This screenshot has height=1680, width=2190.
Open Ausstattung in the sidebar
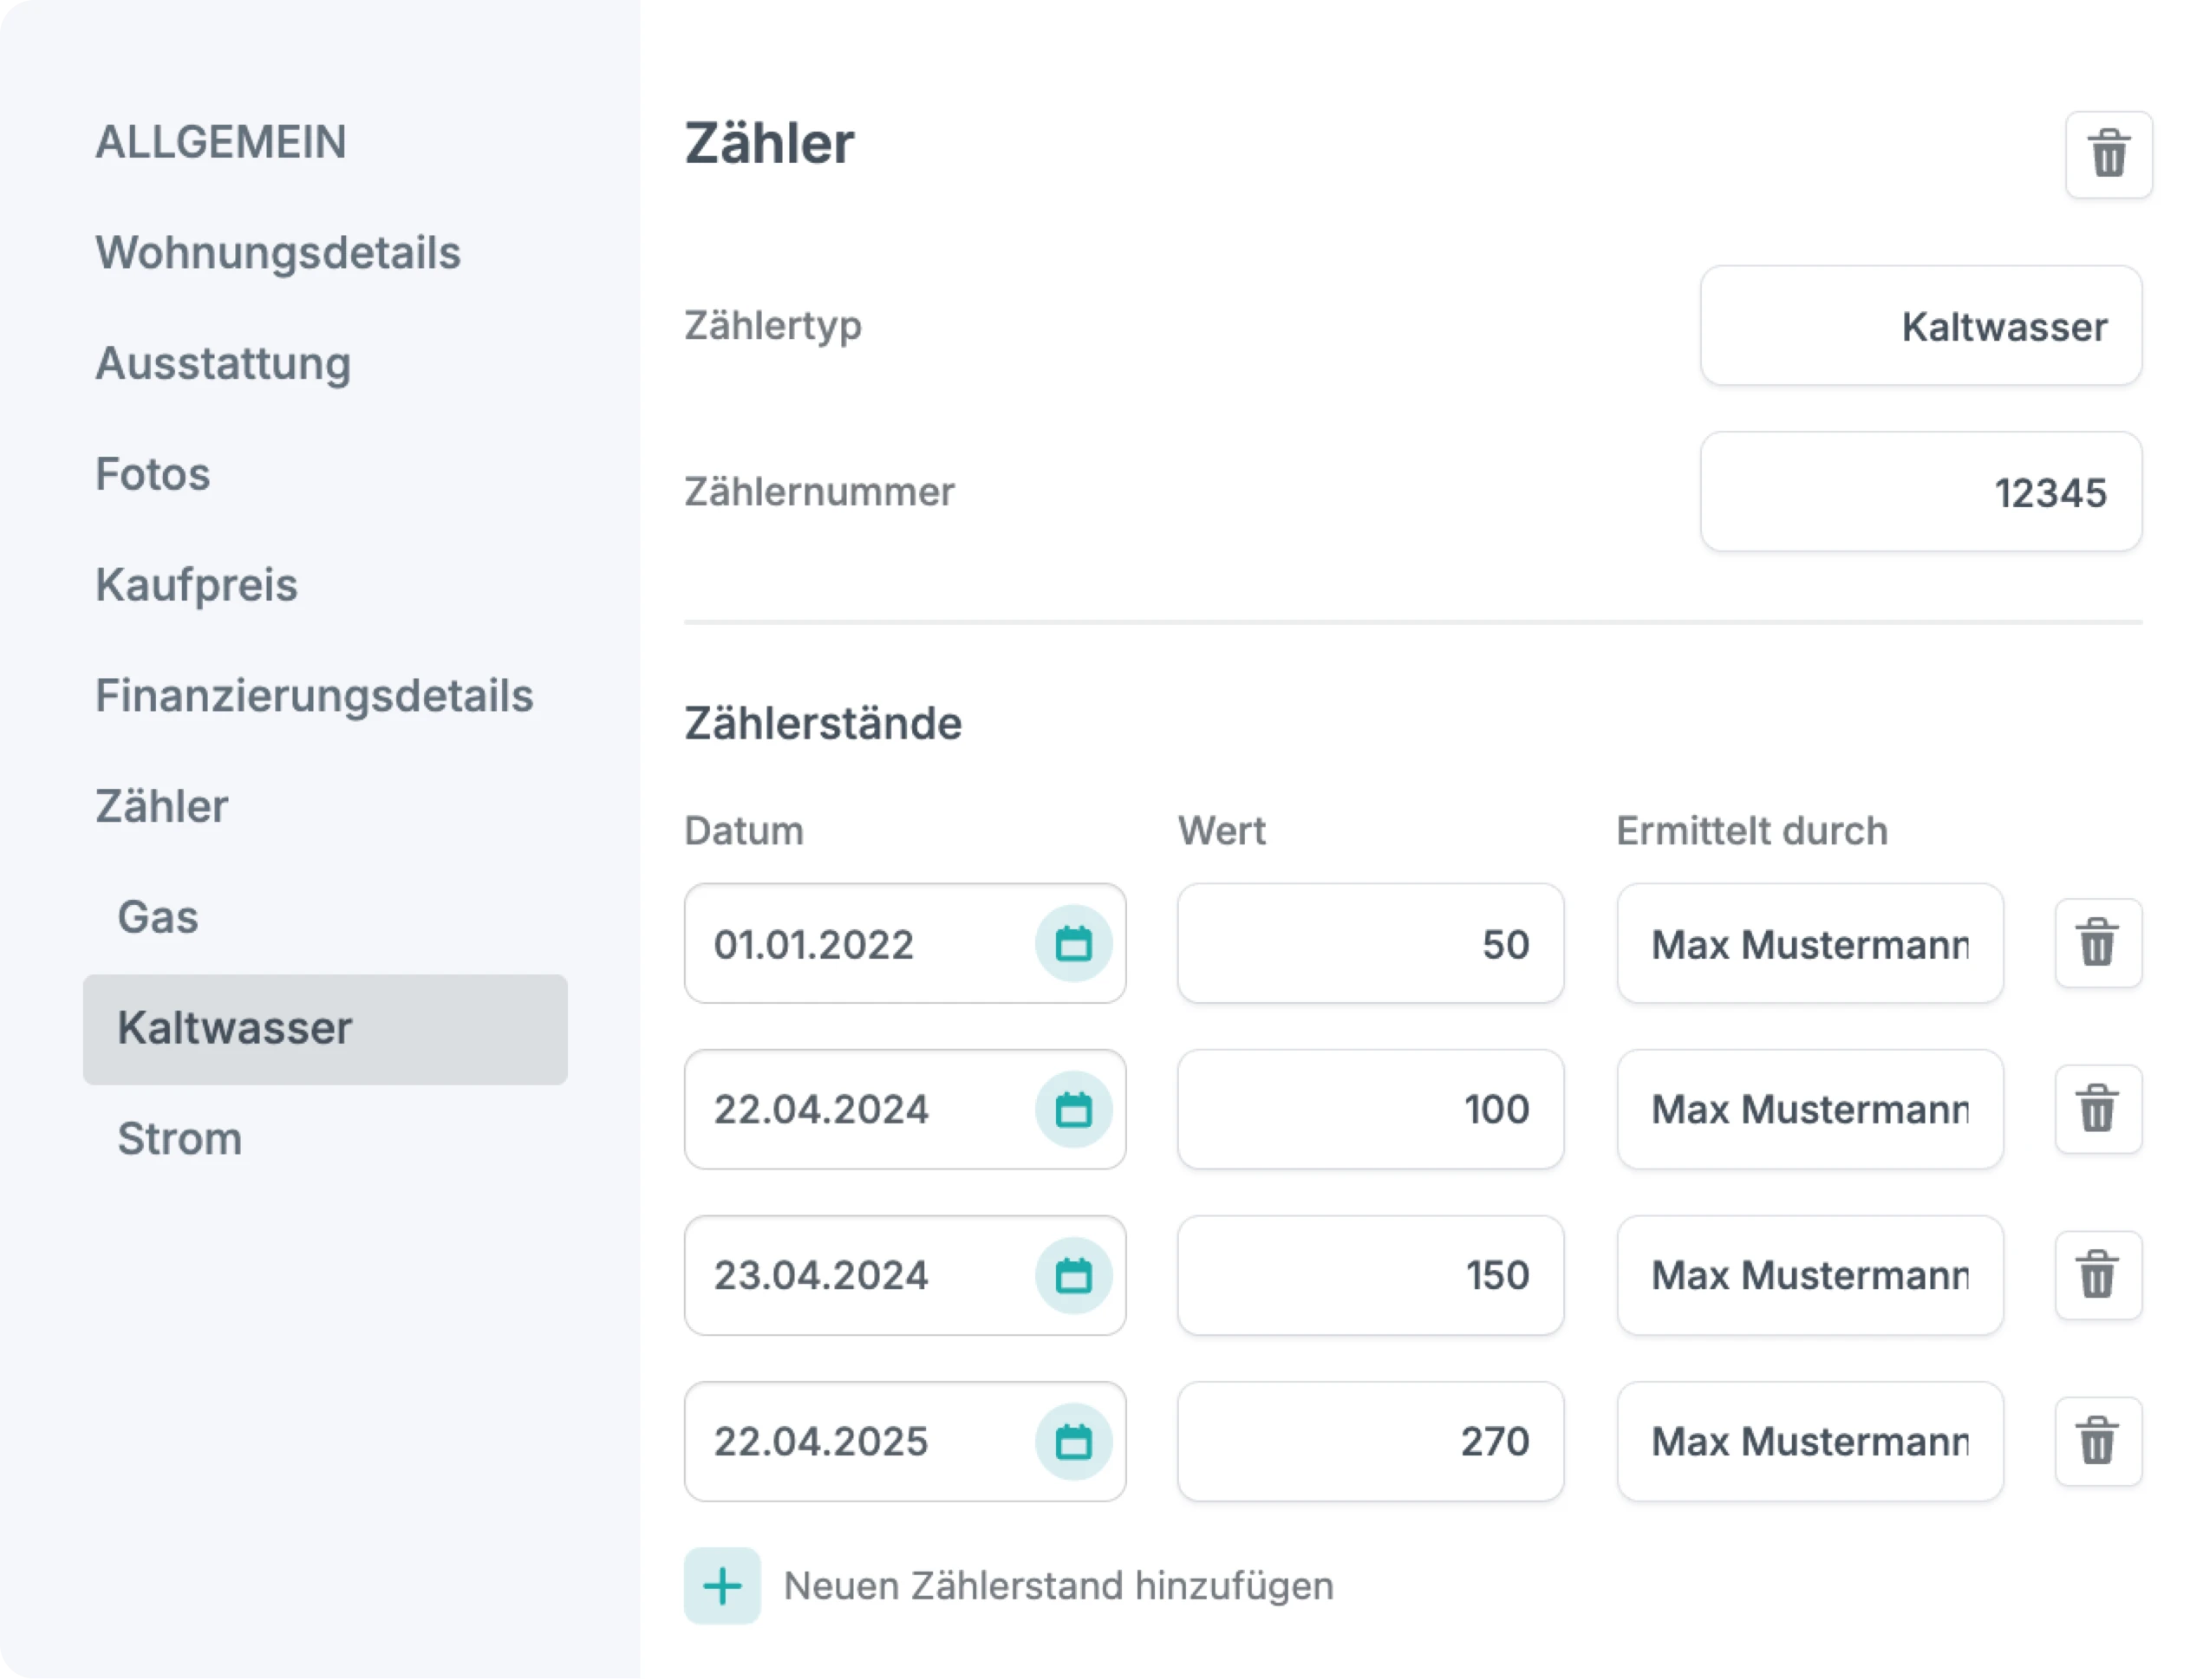[223, 363]
